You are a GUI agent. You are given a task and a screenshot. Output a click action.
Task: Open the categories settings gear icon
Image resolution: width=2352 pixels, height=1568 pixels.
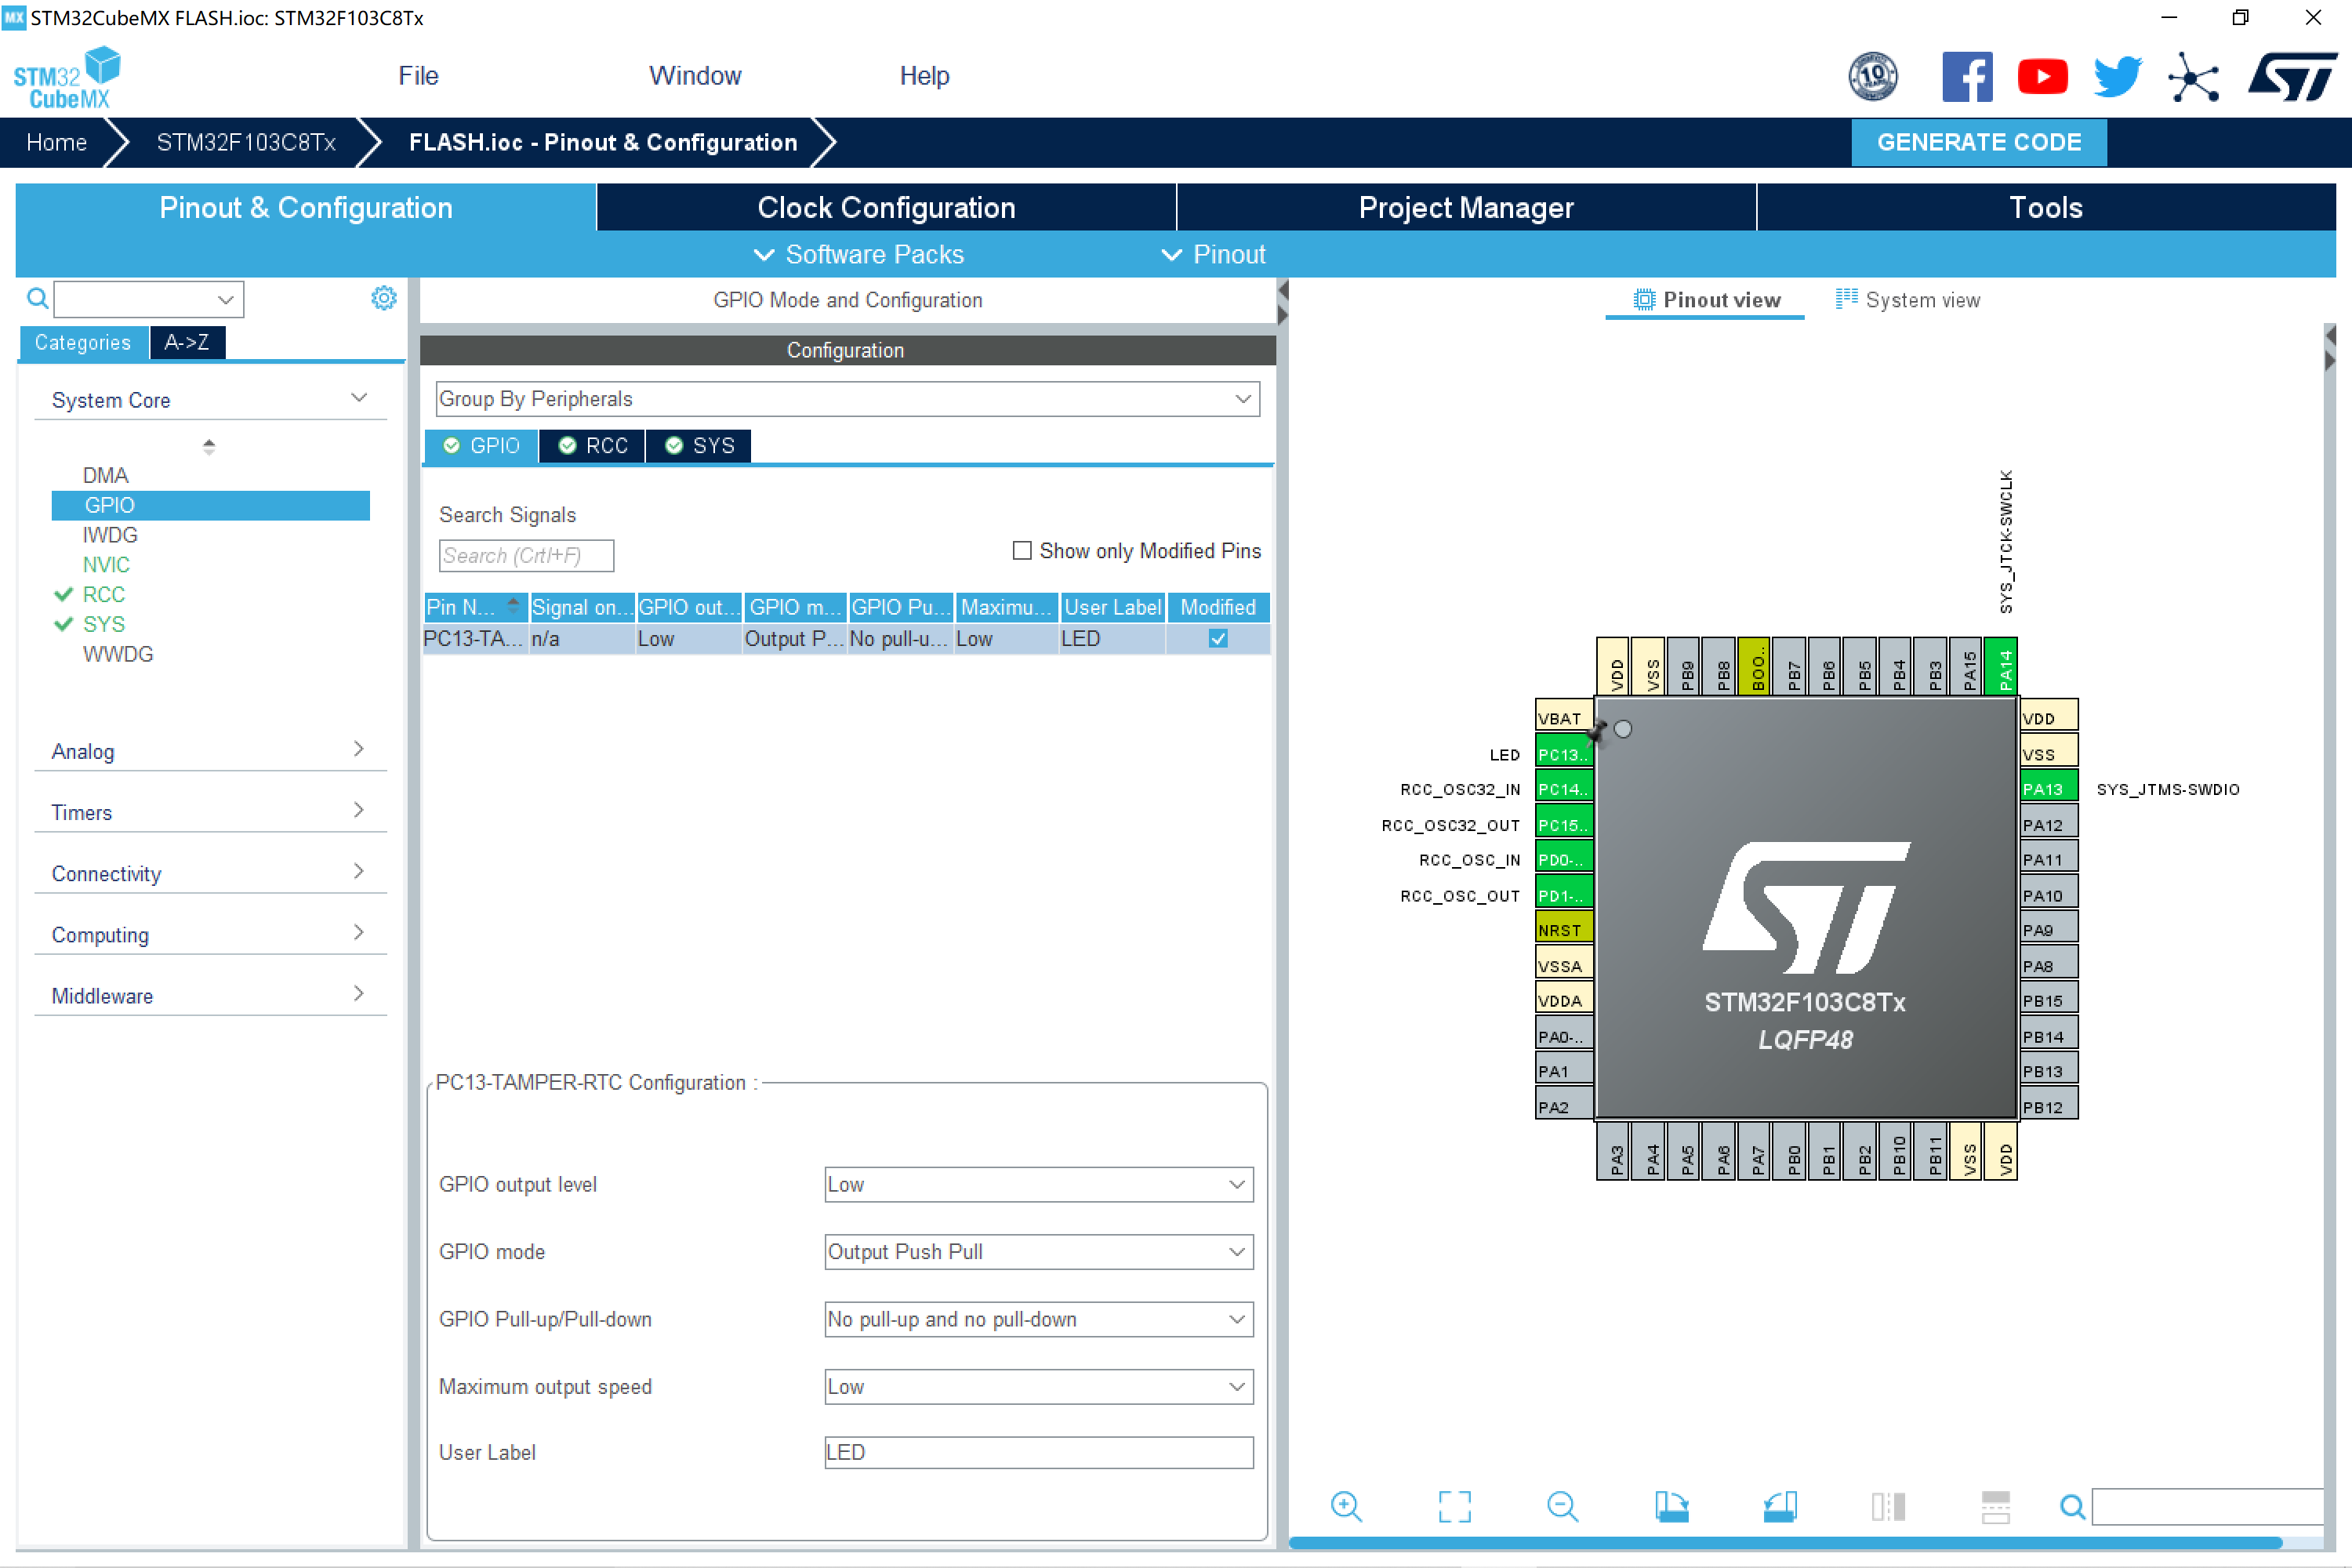click(x=384, y=298)
